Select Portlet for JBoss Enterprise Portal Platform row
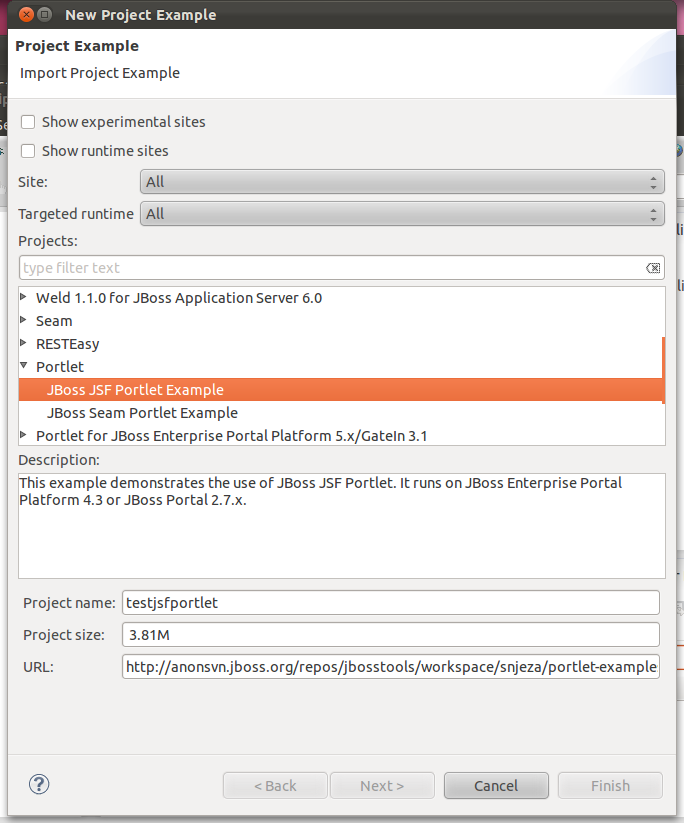Screen dimensions: 684x823 (x=341, y=436)
